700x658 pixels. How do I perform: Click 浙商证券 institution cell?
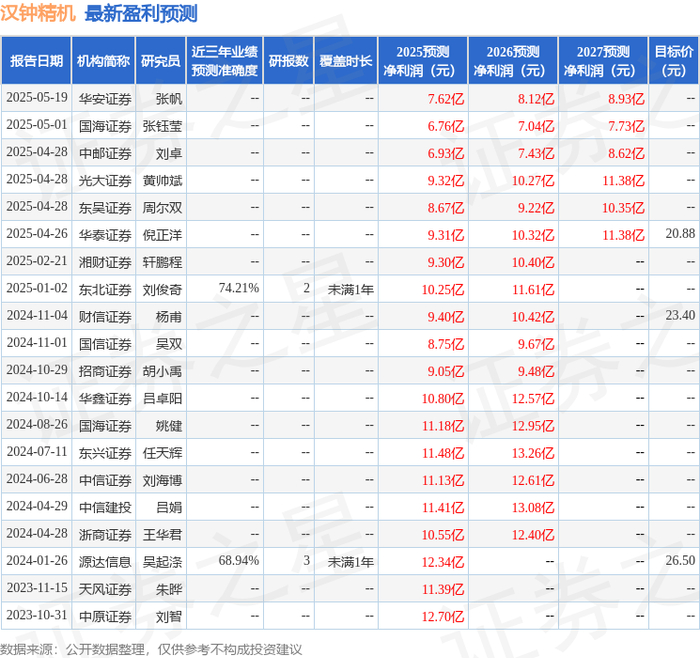[105, 535]
